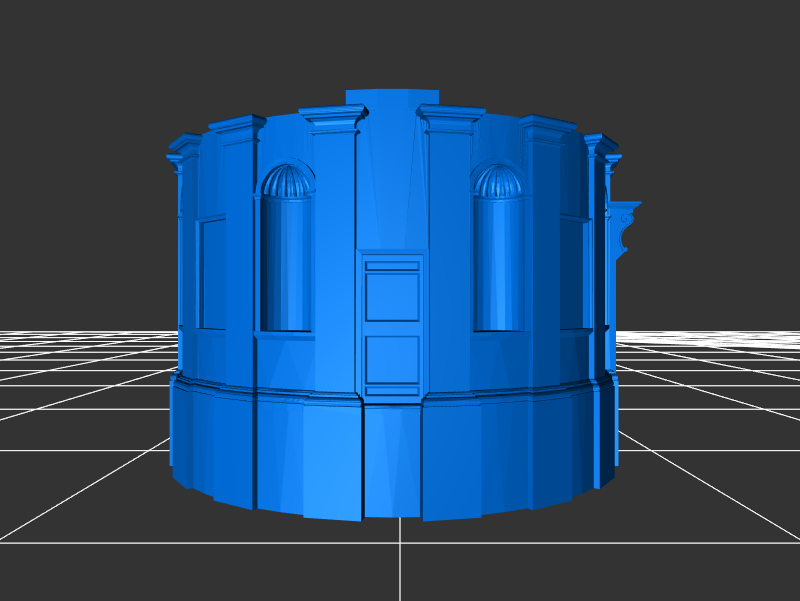Select the shell-shaped dome of left niche
Viewport: 800px width, 601px height.
coord(287,181)
